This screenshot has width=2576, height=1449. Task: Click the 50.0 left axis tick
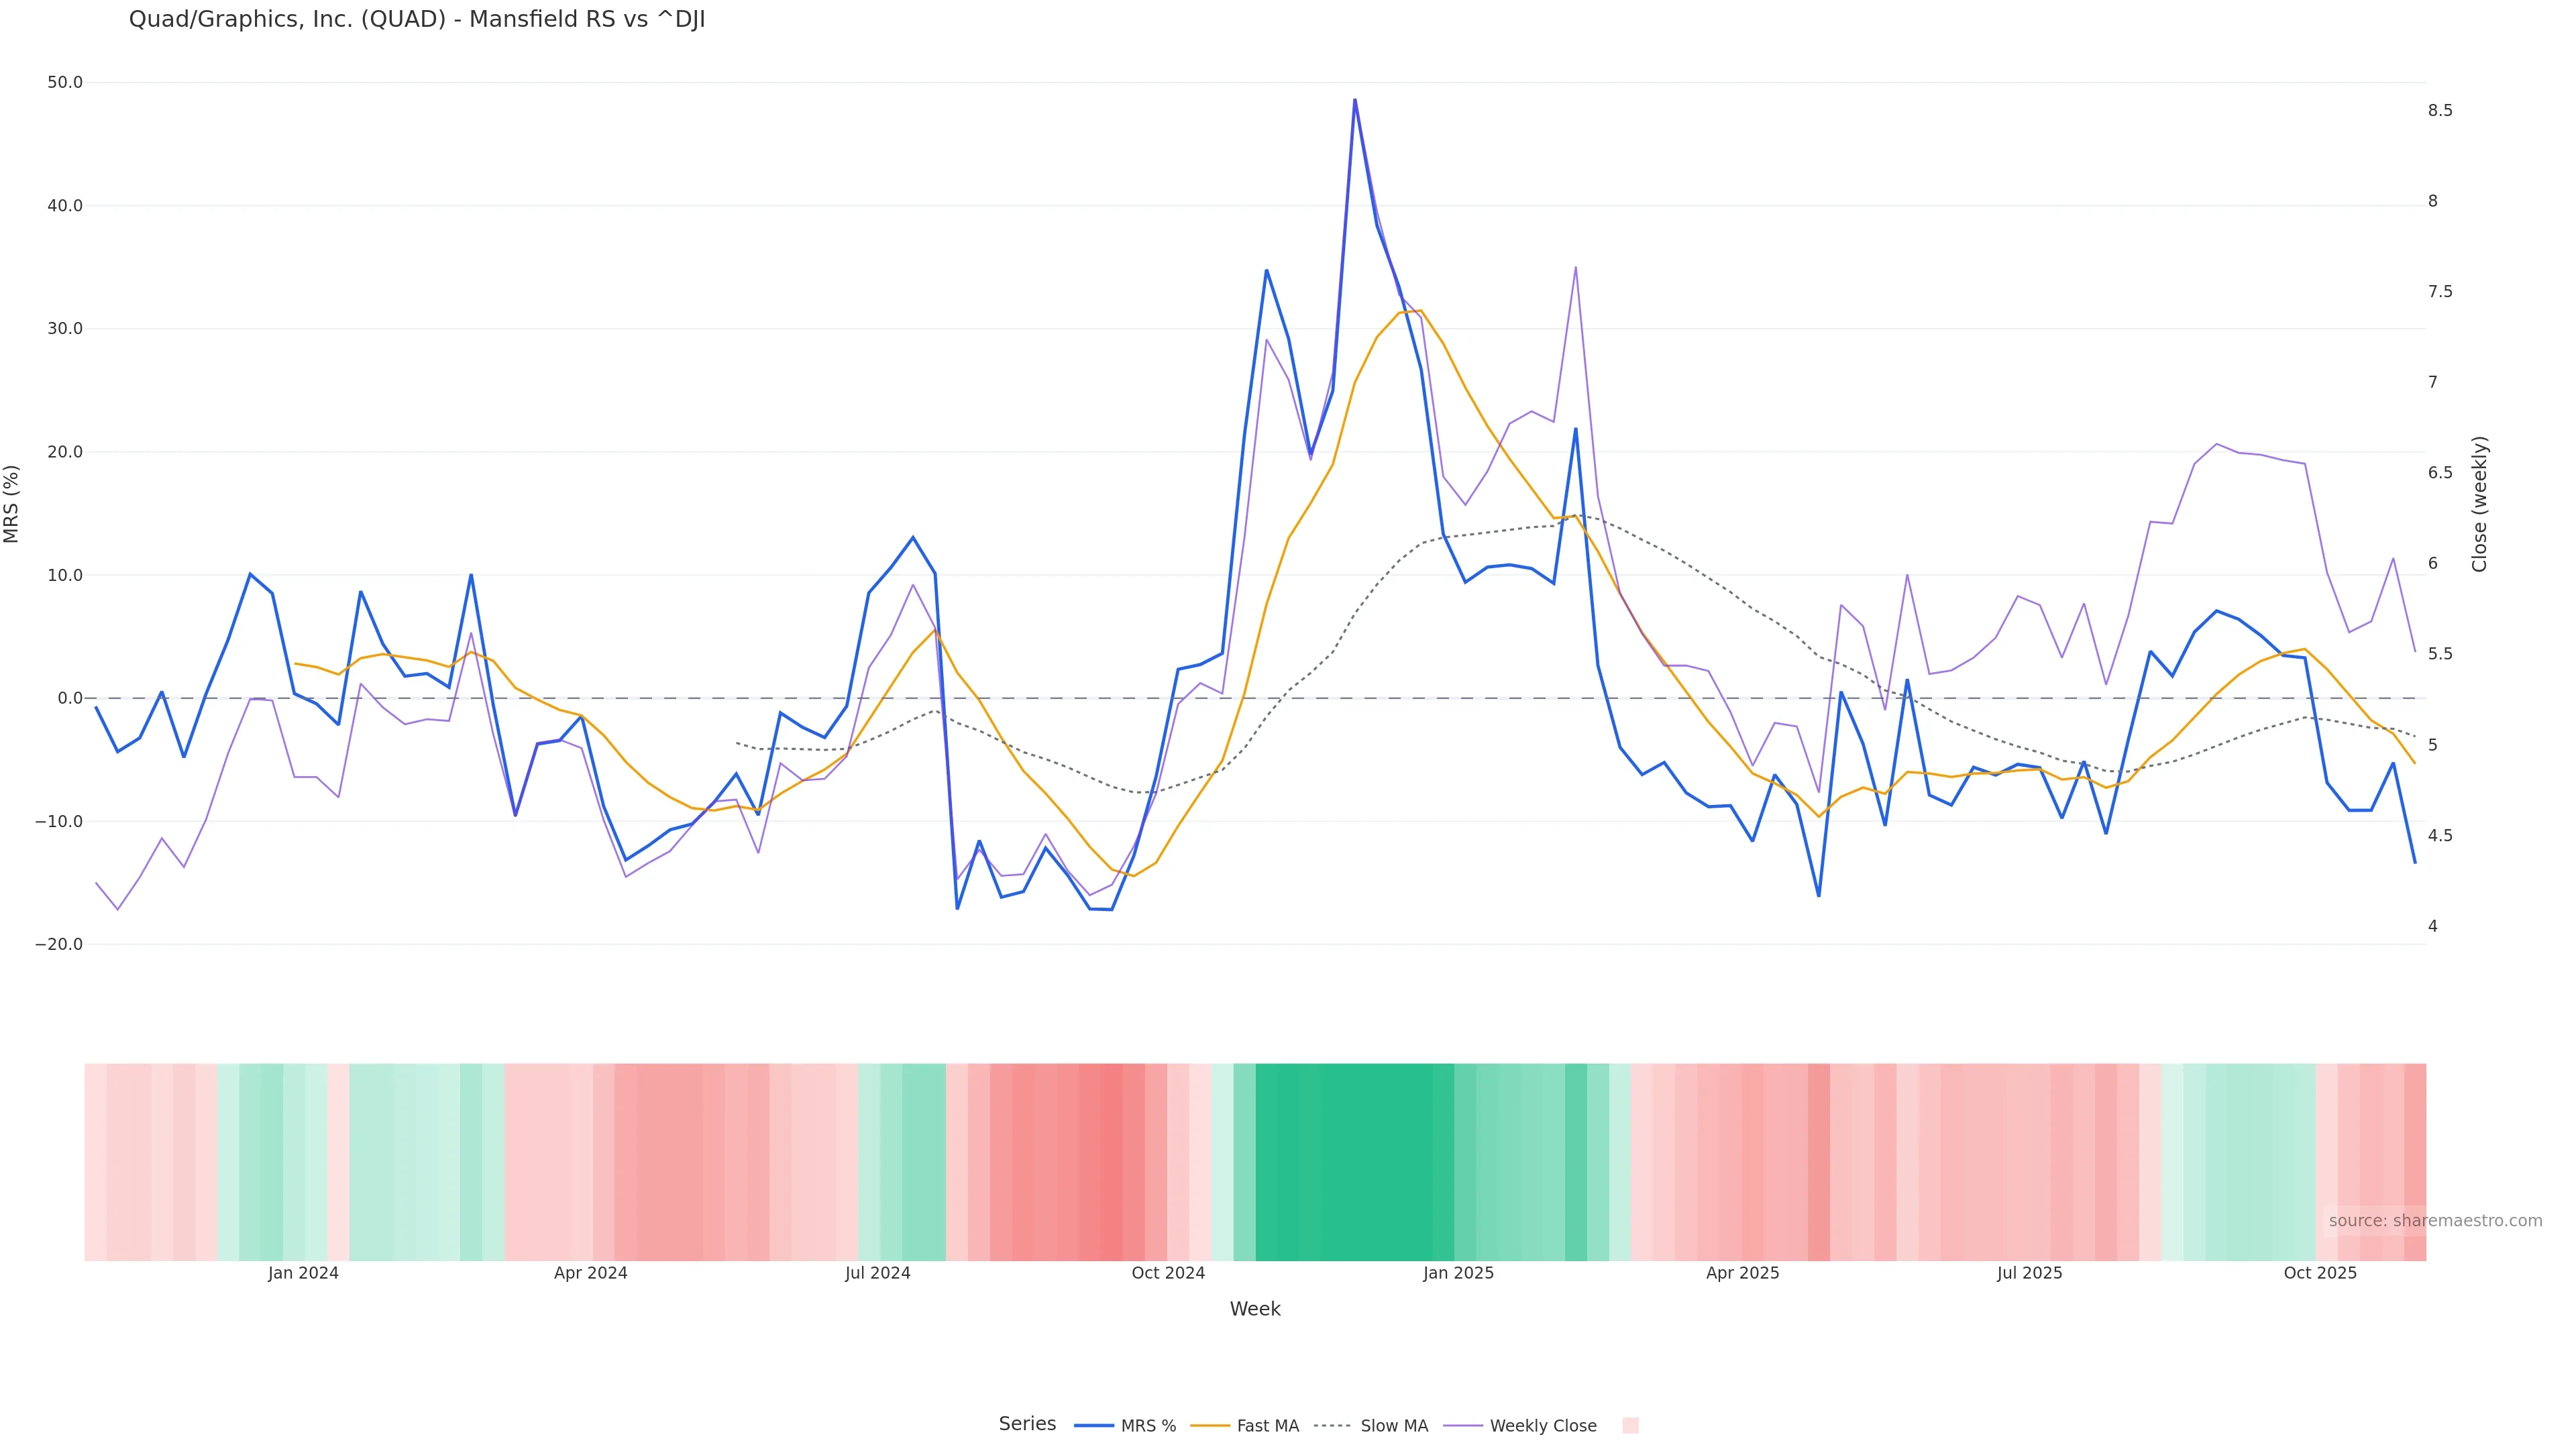65,83
